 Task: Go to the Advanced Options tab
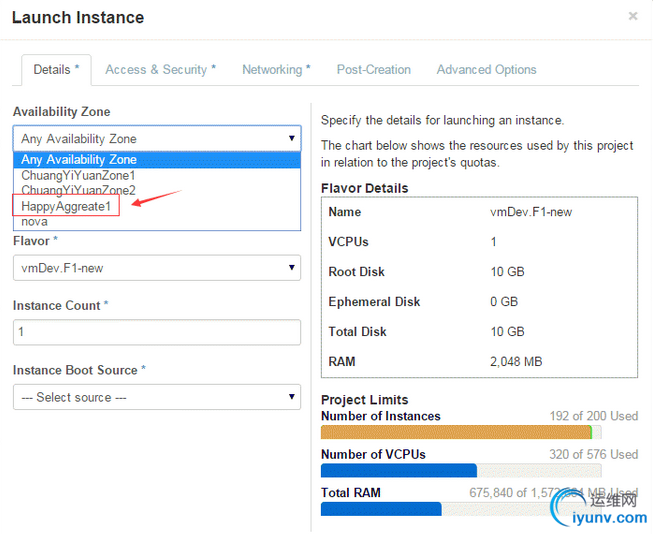coord(486,70)
